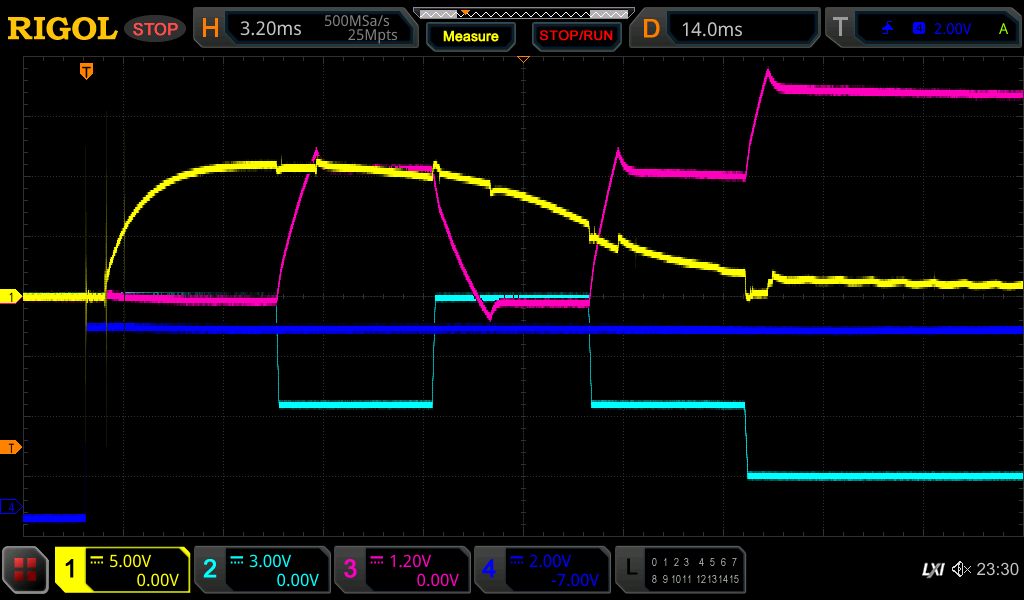Open the red grid function menu icon

tap(25, 570)
